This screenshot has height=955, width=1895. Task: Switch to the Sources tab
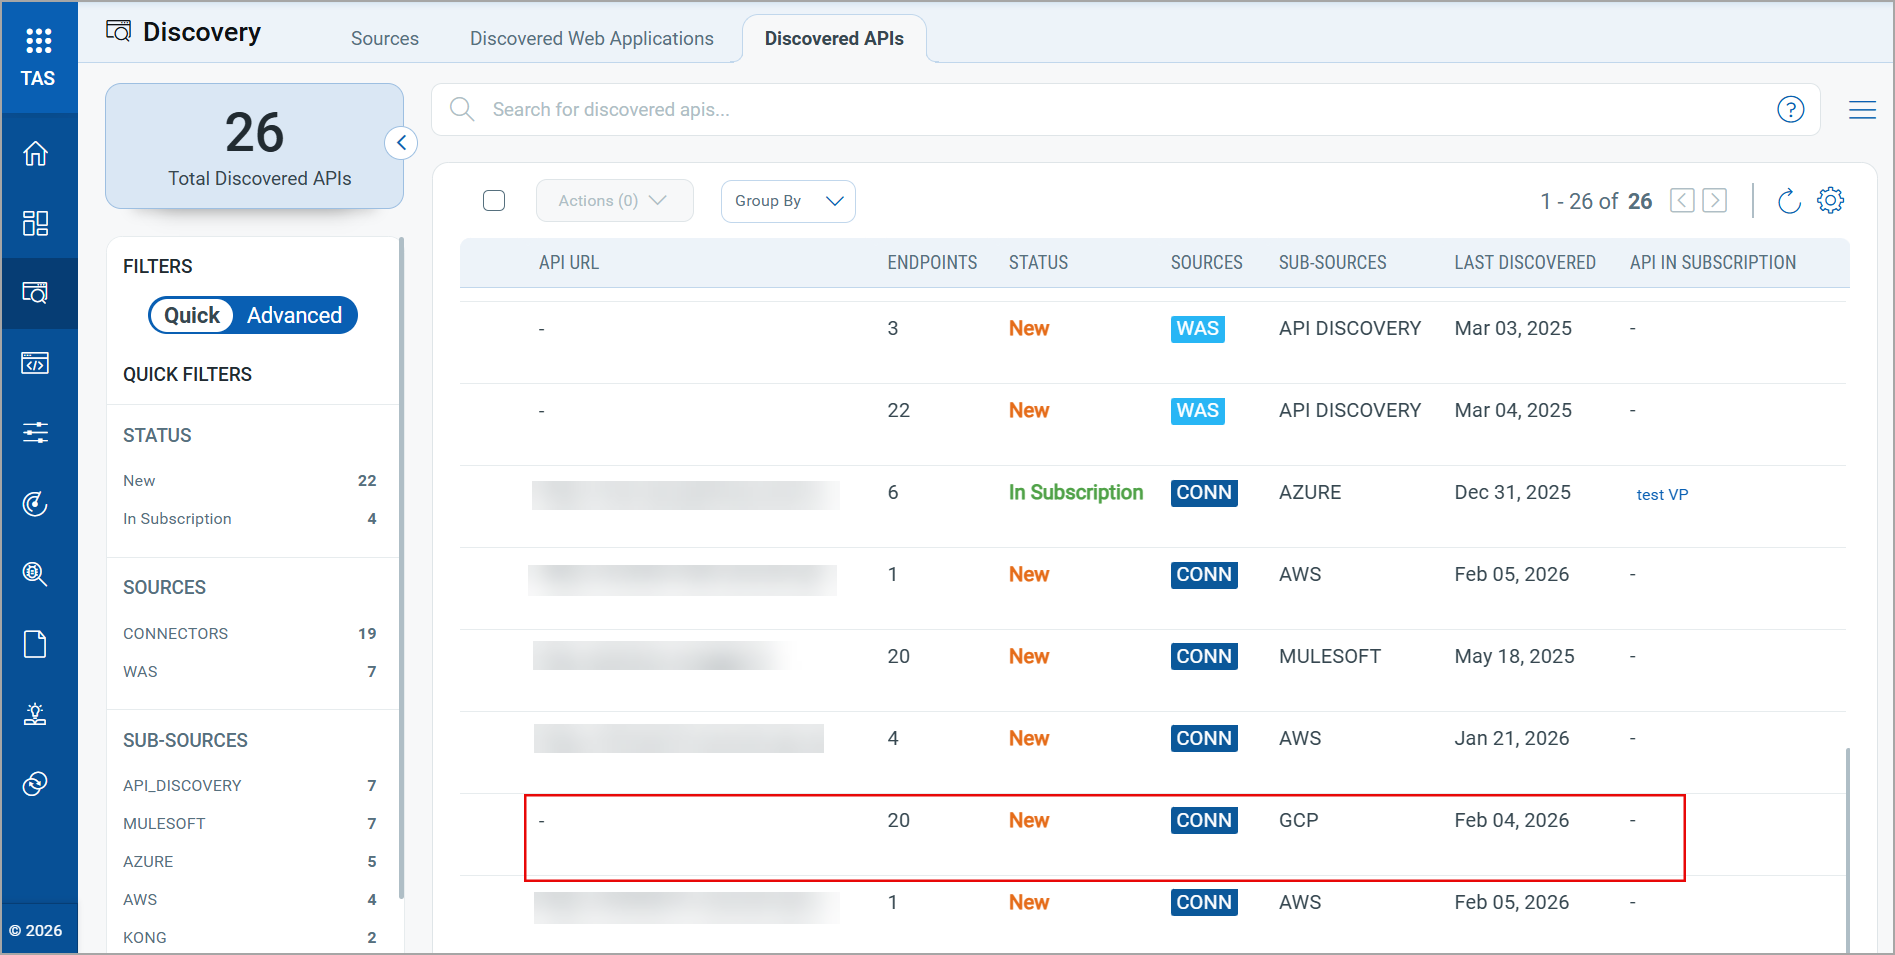(384, 39)
